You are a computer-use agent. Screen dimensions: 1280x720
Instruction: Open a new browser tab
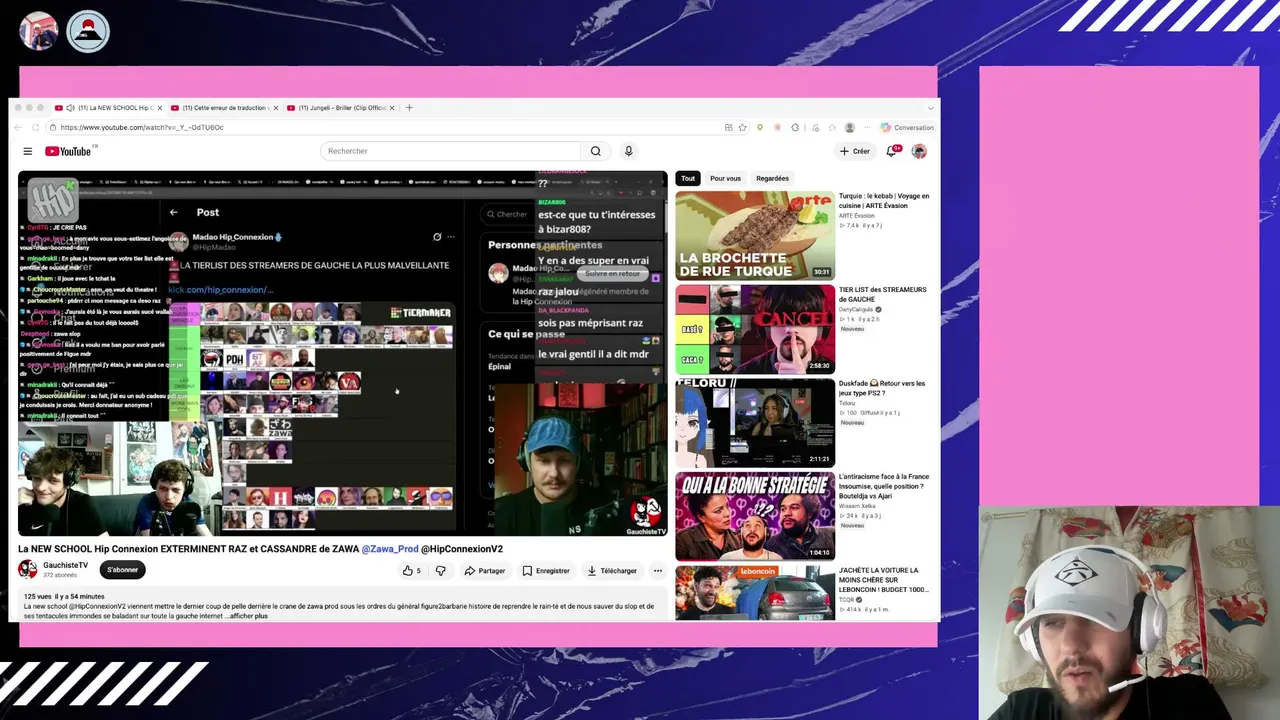point(408,107)
